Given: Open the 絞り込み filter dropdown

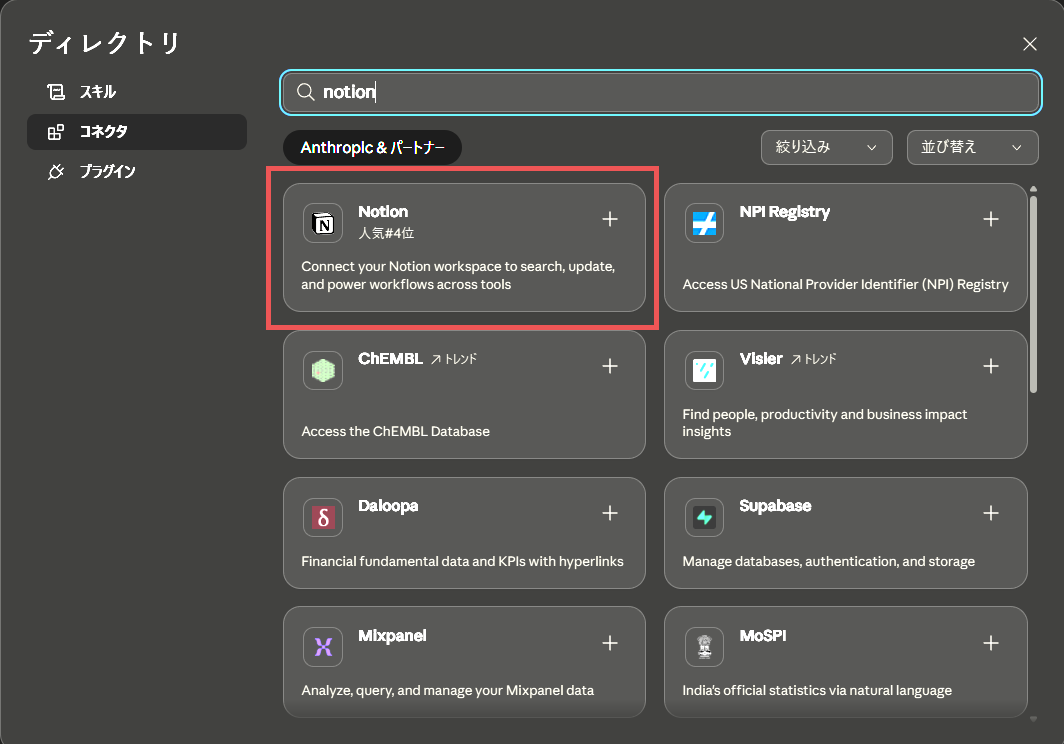Looking at the screenshot, I should pos(826,147).
